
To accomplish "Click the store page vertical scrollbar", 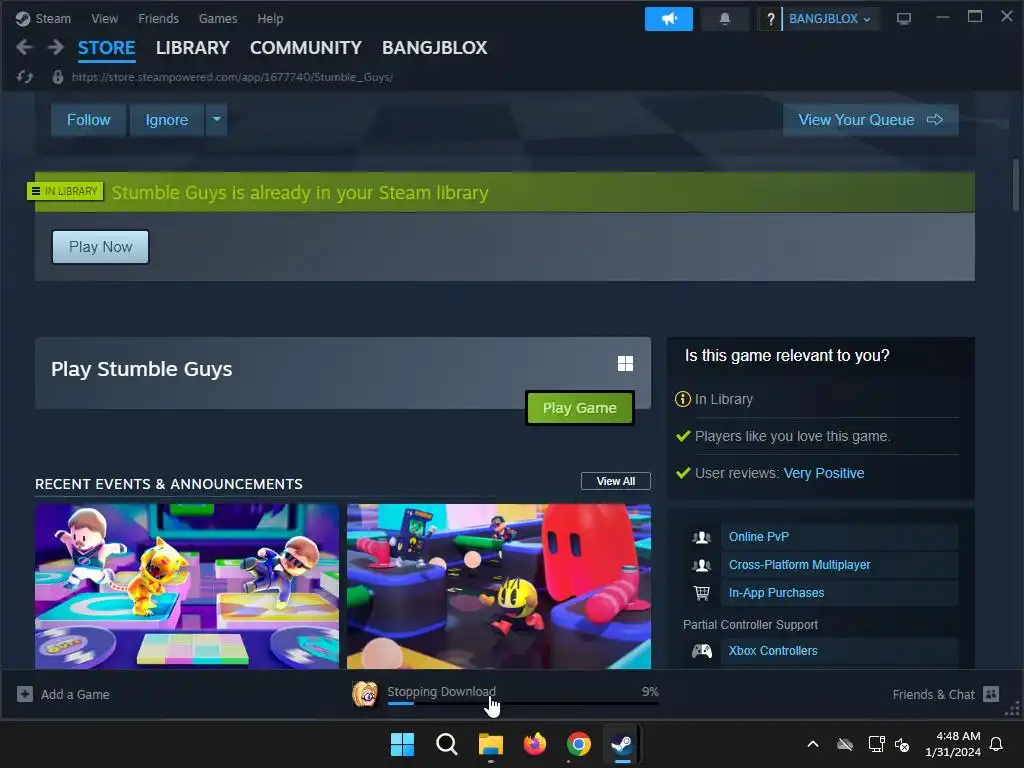I will pyautogui.click(x=1016, y=185).
